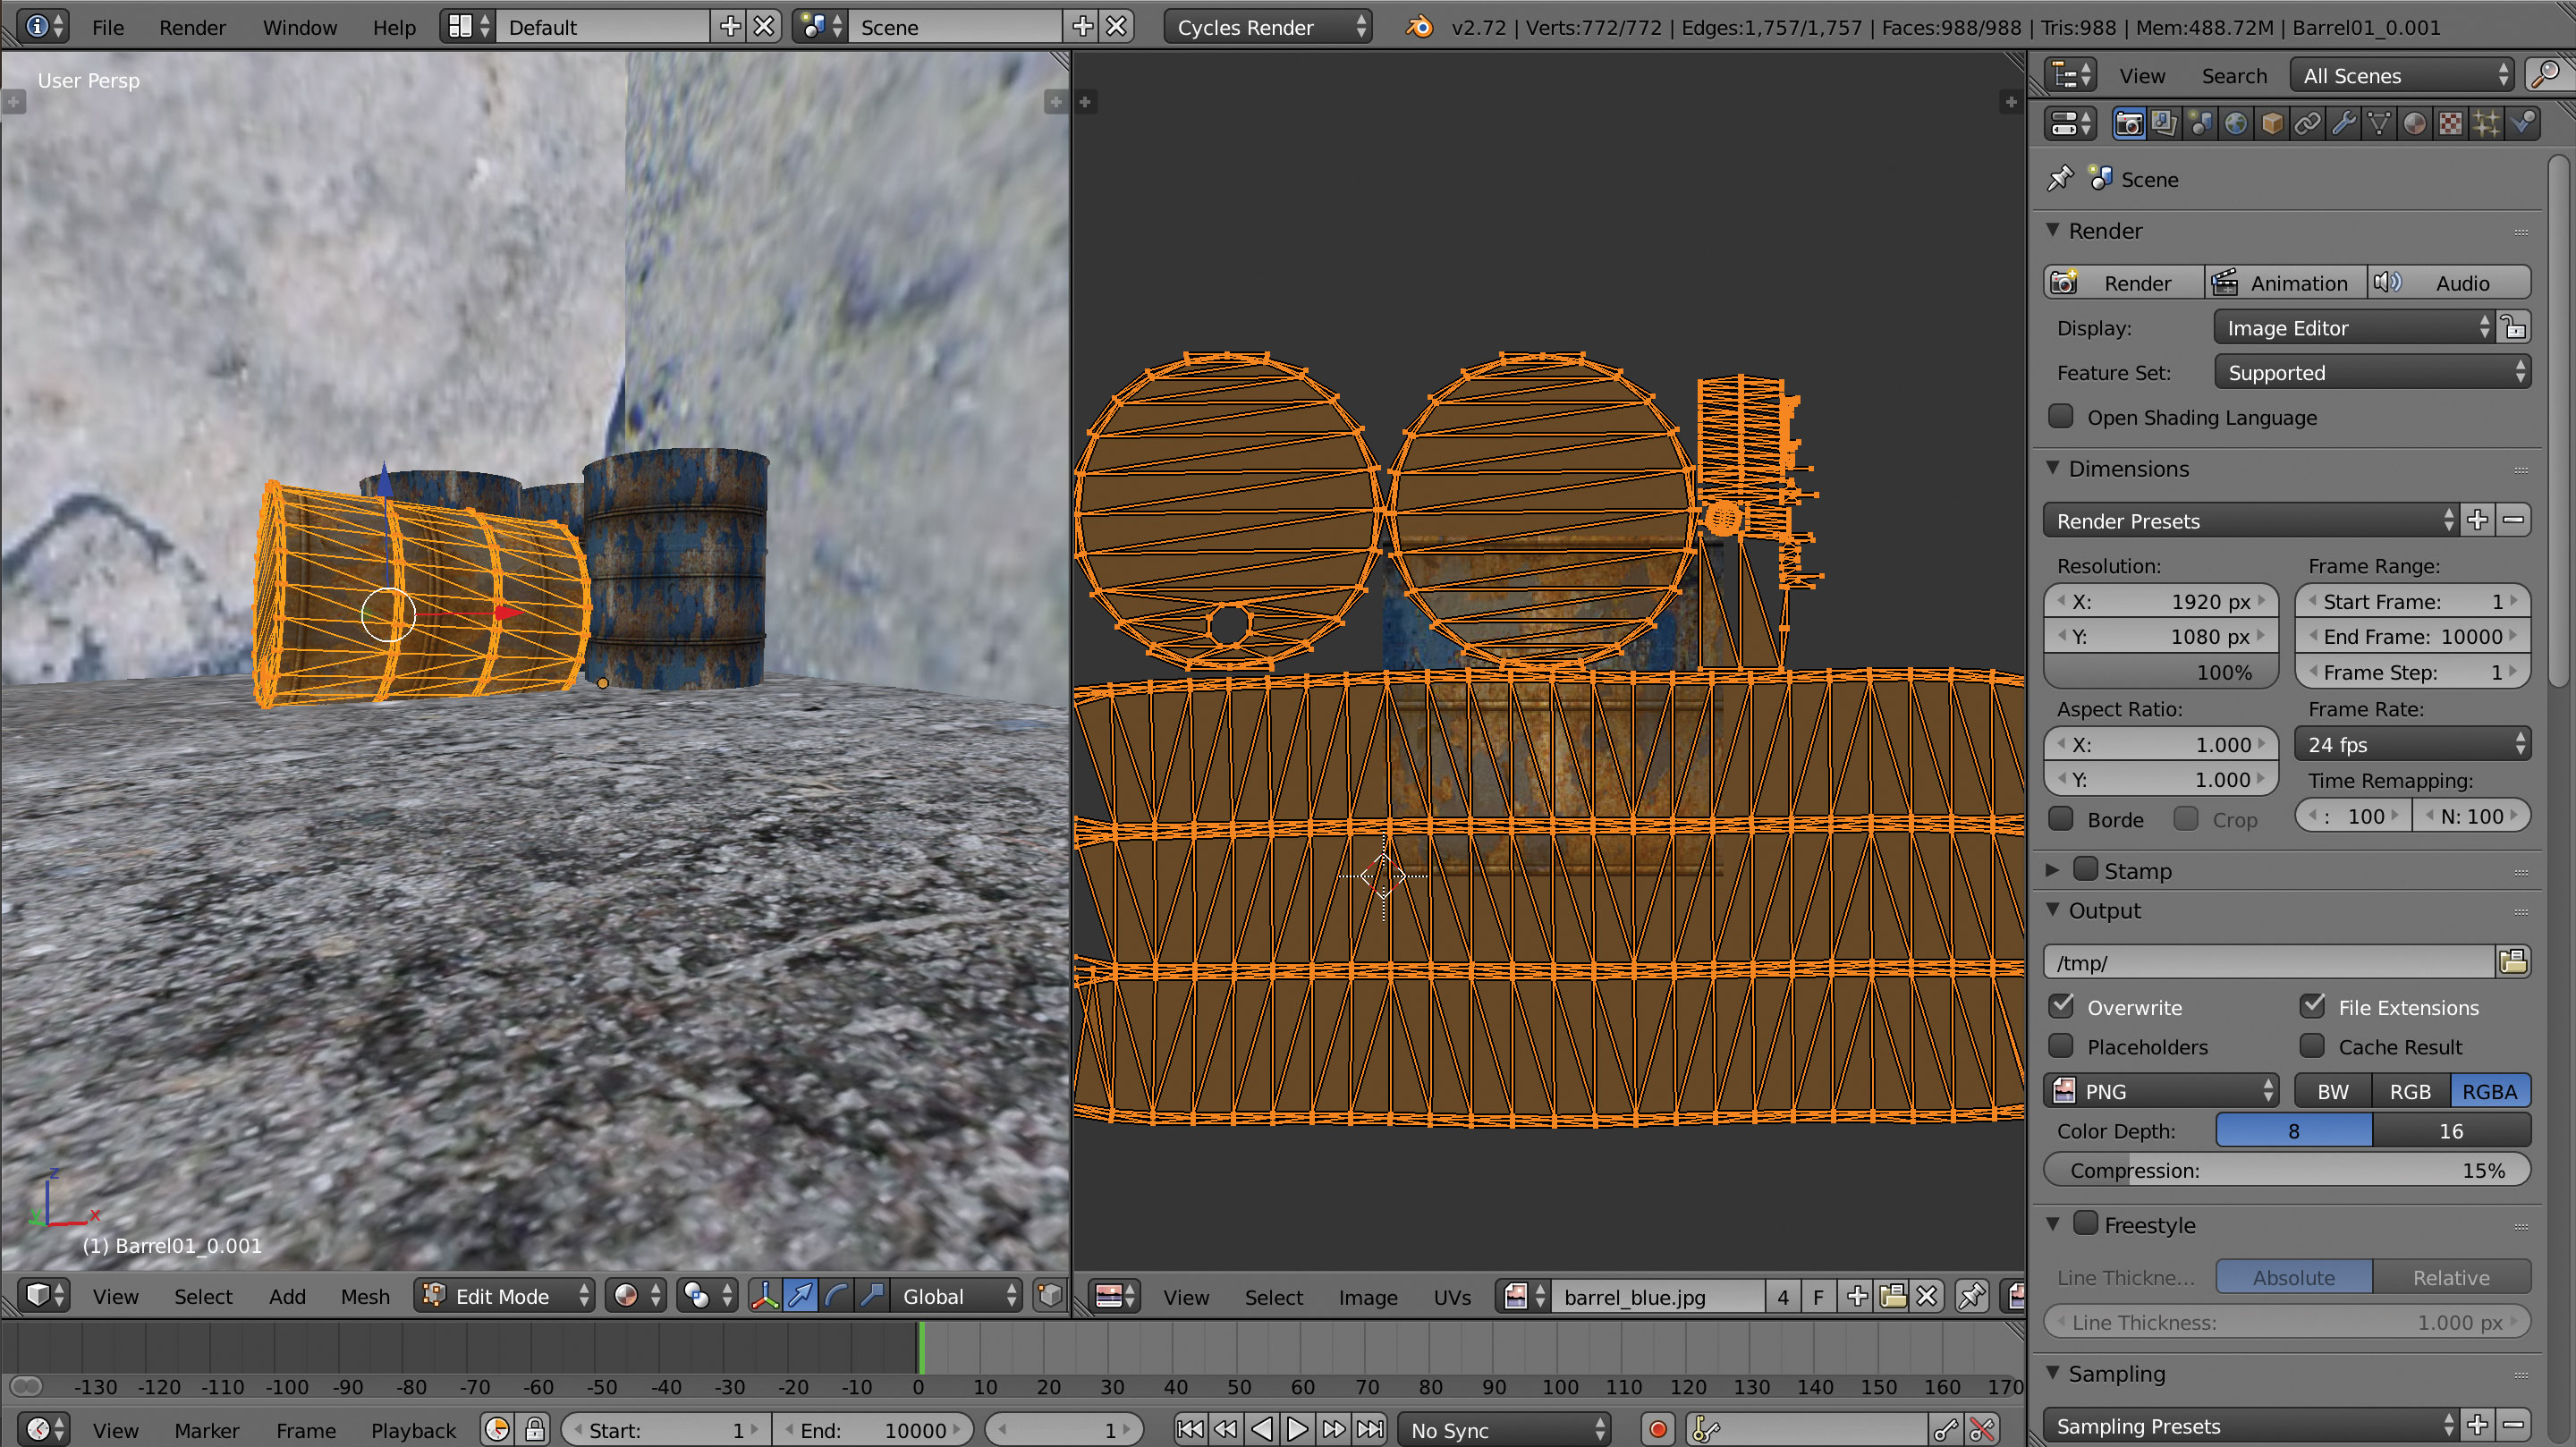Click the auto-keyframe record button
The height and width of the screenshot is (1447, 2576).
tap(1657, 1430)
